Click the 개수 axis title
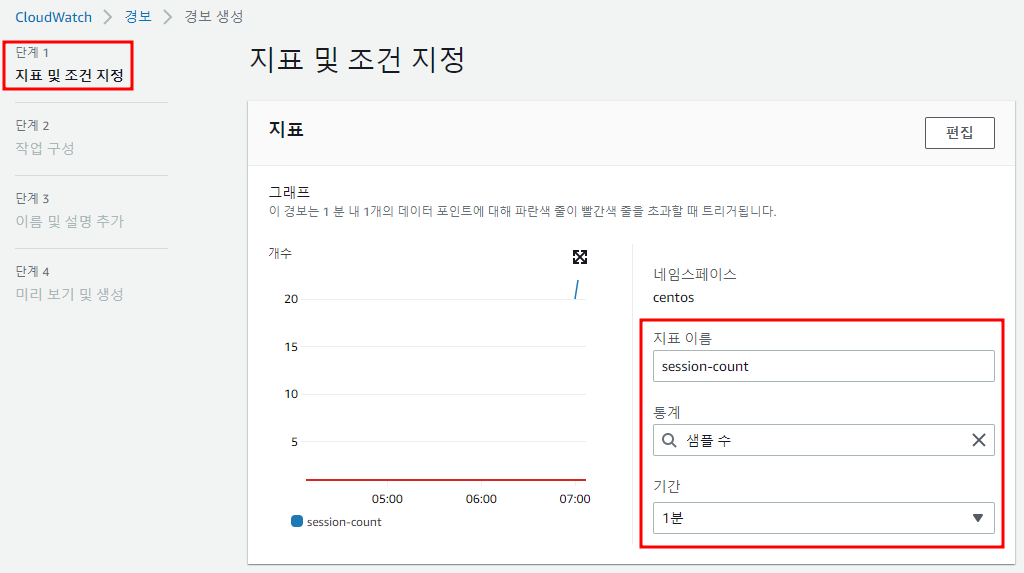1024x573 pixels. [x=280, y=254]
